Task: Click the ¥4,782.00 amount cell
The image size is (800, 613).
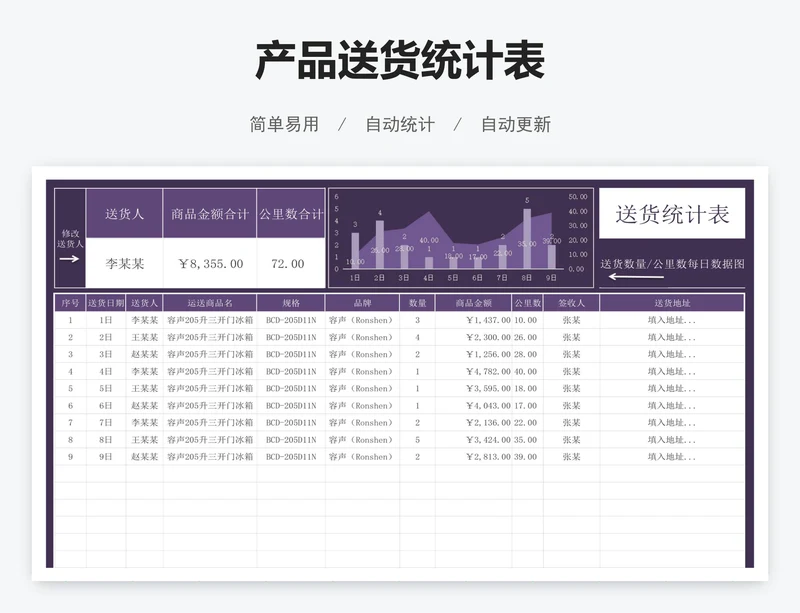Action: 473,372
